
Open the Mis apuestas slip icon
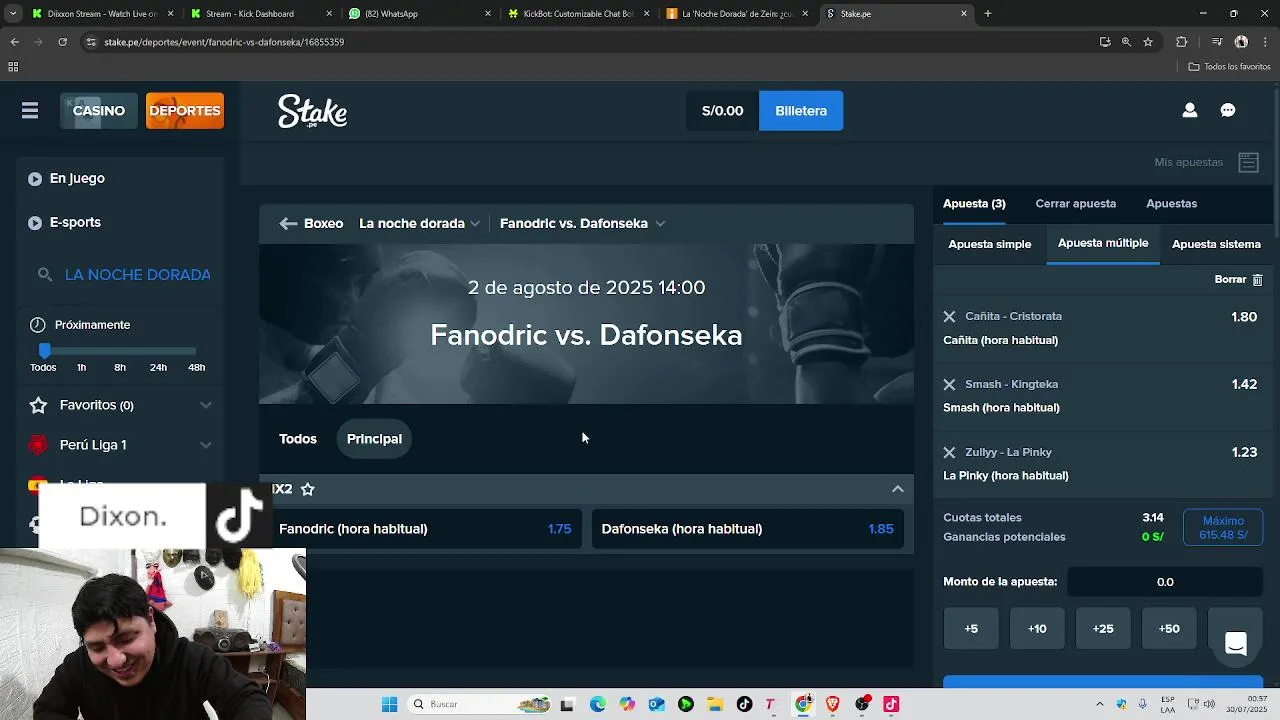pyautogui.click(x=1248, y=162)
